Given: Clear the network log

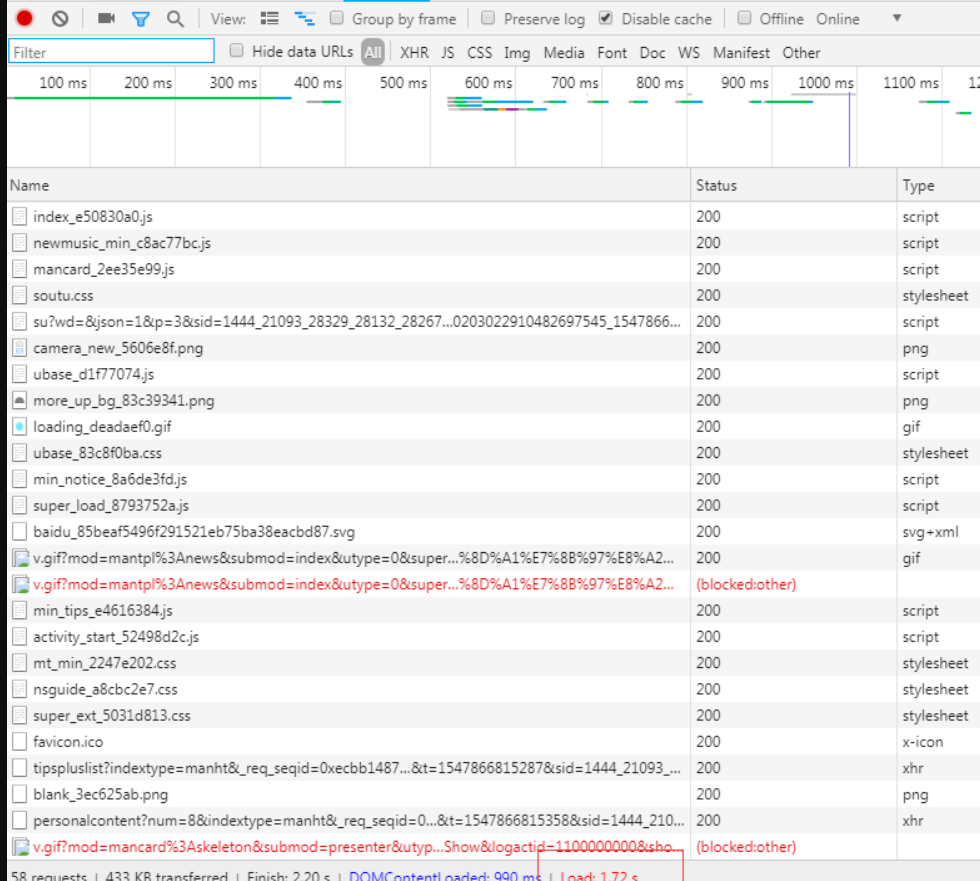Looking at the screenshot, I should point(60,19).
